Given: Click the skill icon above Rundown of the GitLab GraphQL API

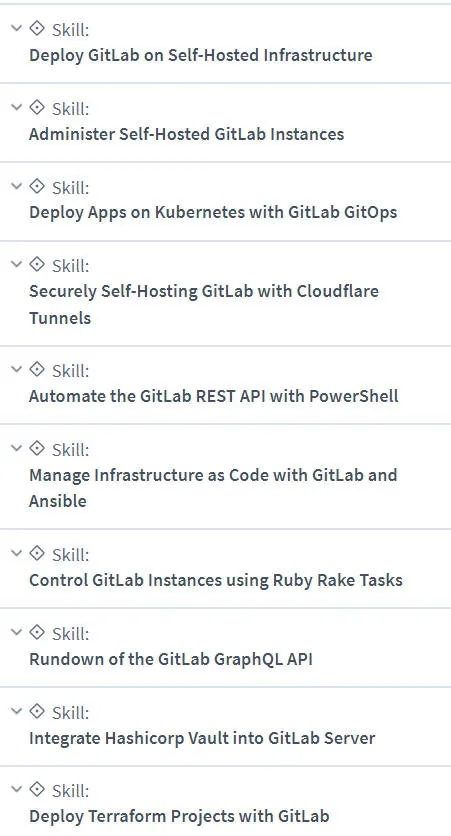Looking at the screenshot, I should point(36,632).
